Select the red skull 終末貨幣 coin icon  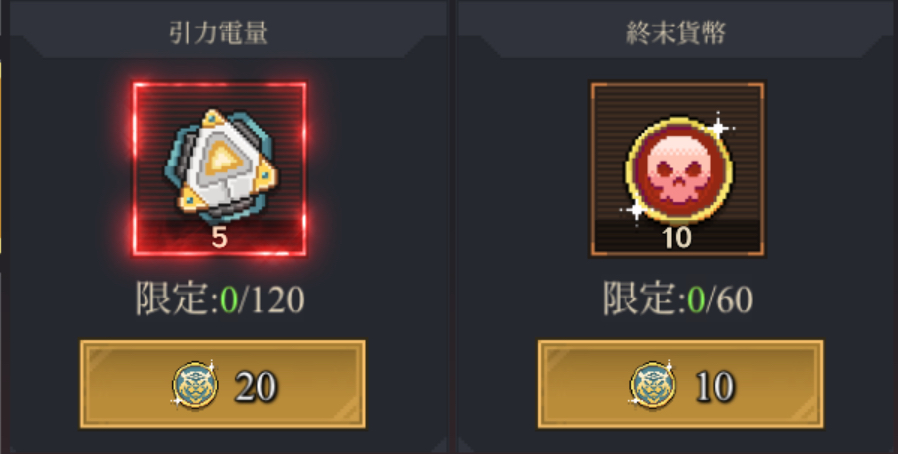tap(678, 169)
